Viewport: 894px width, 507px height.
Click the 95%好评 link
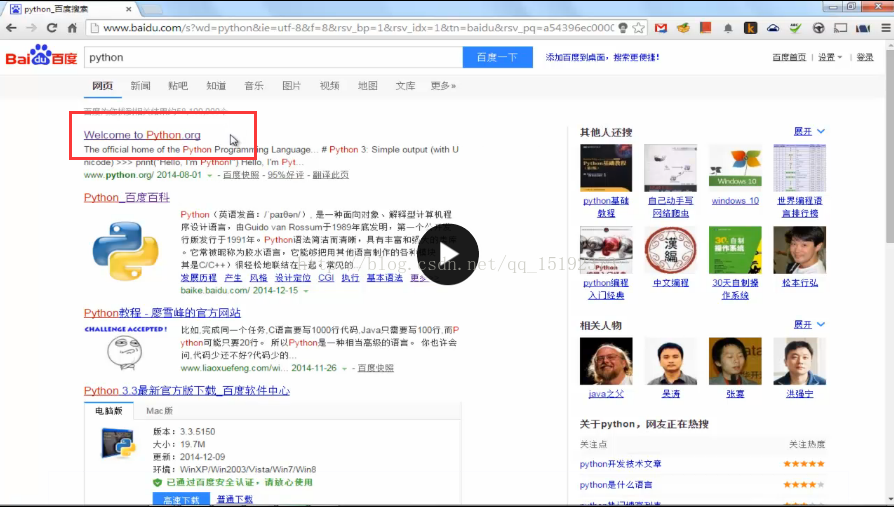pos(286,175)
